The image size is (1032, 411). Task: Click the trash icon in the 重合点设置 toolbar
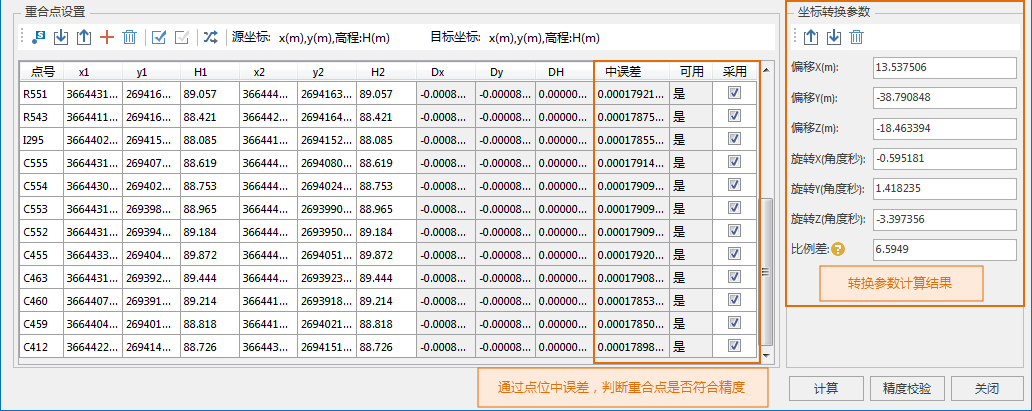point(129,37)
